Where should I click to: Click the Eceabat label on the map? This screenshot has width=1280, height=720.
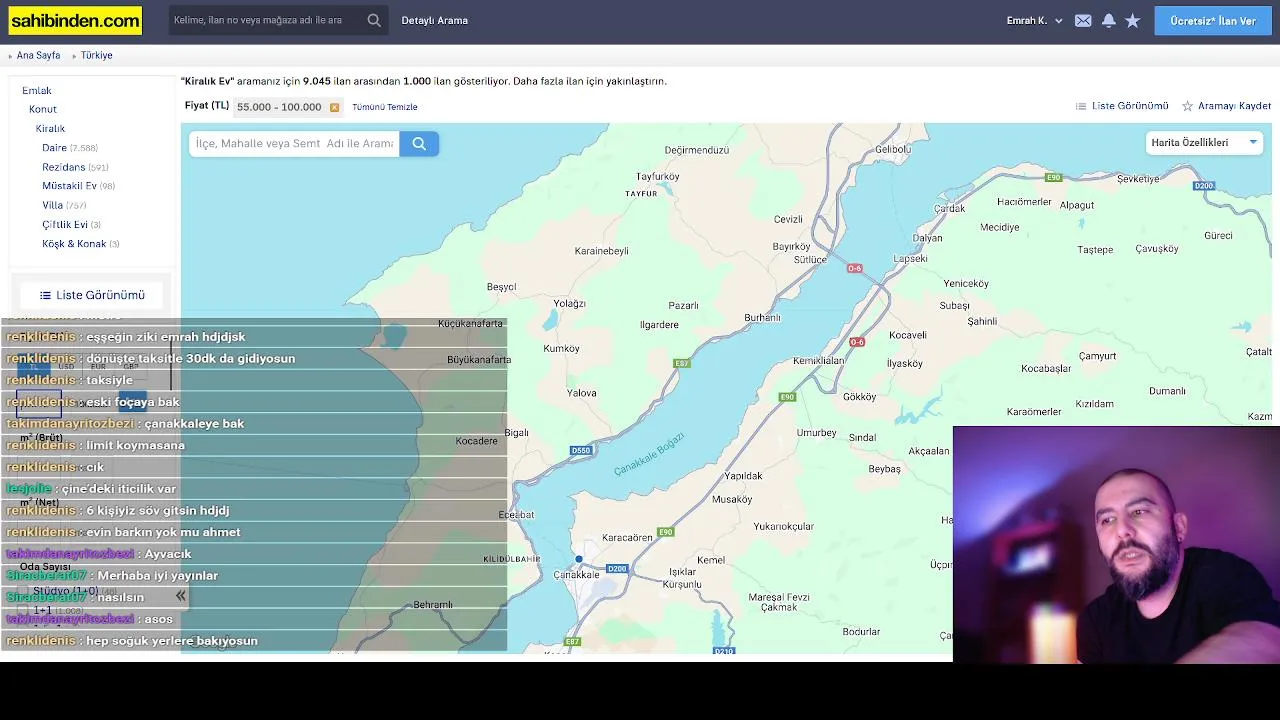pos(516,514)
